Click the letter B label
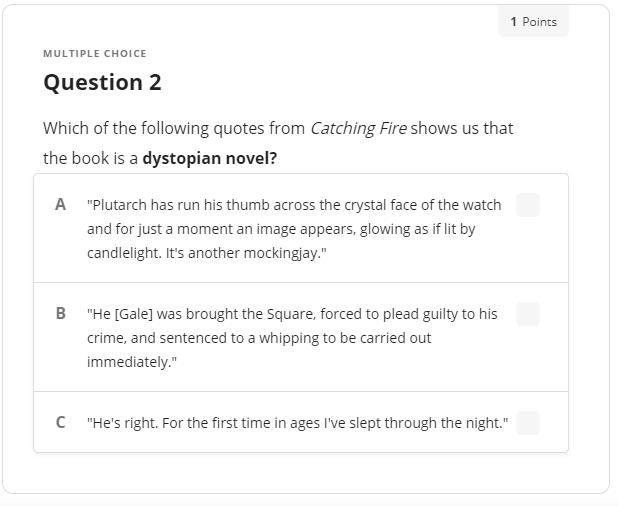The width and height of the screenshot is (619, 506). coord(61,314)
